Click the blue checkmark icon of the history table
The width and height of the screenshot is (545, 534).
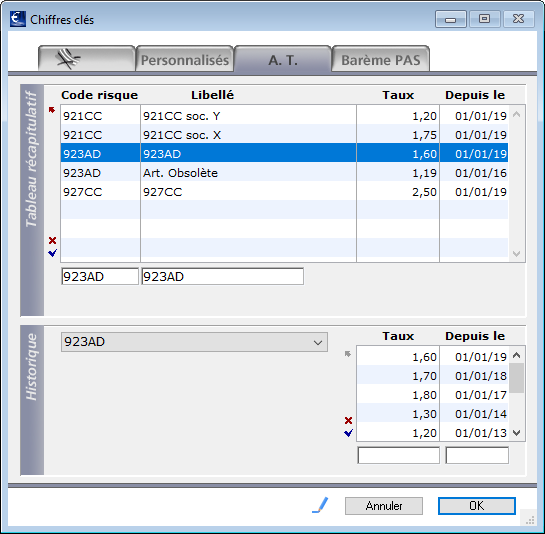348,433
